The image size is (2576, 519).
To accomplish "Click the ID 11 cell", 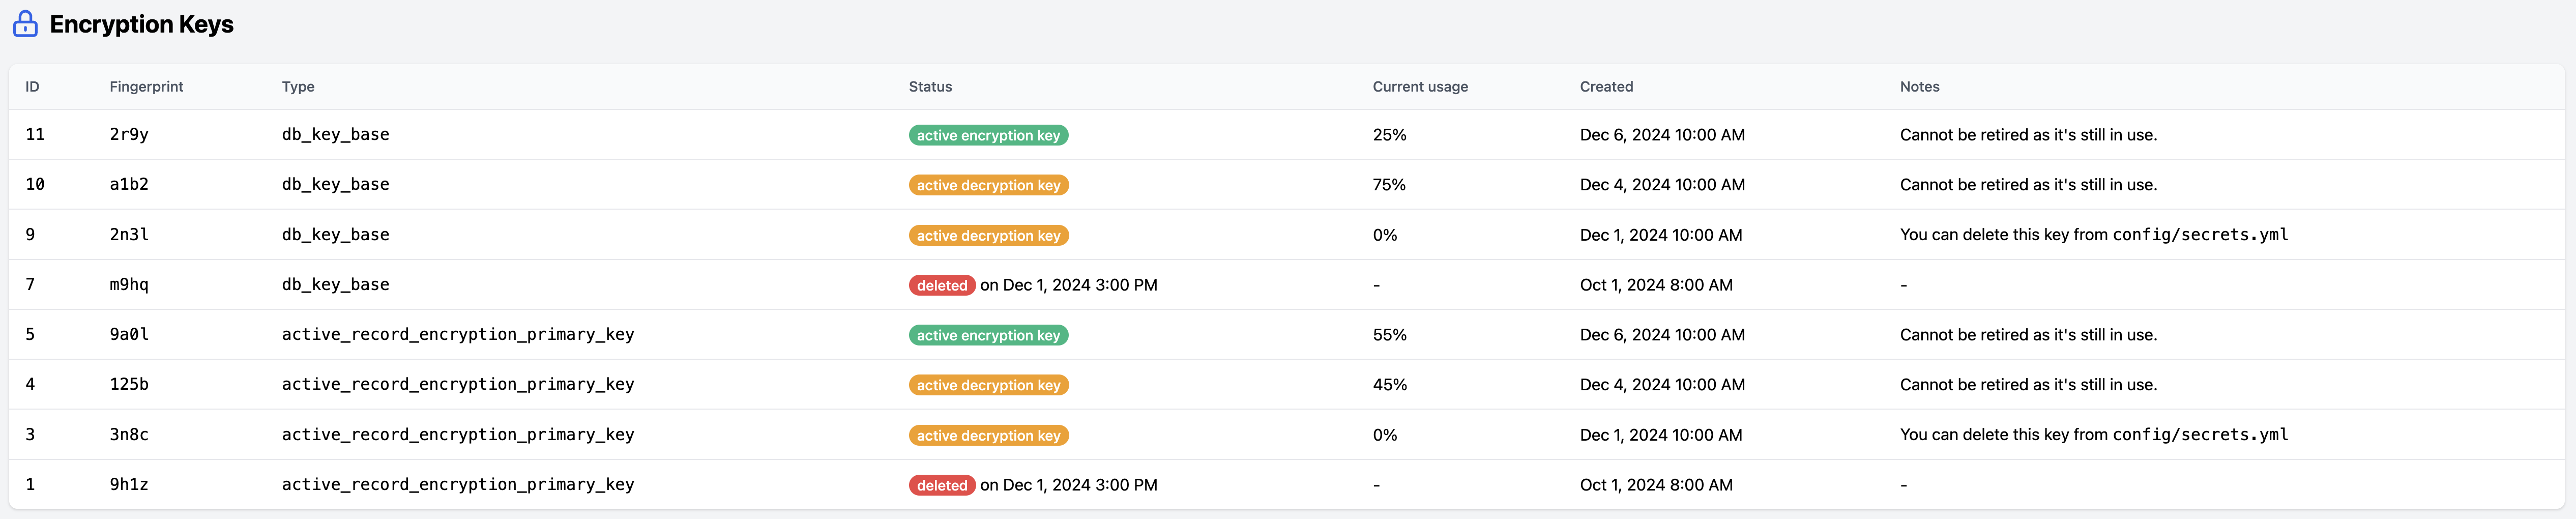I will [35, 135].
